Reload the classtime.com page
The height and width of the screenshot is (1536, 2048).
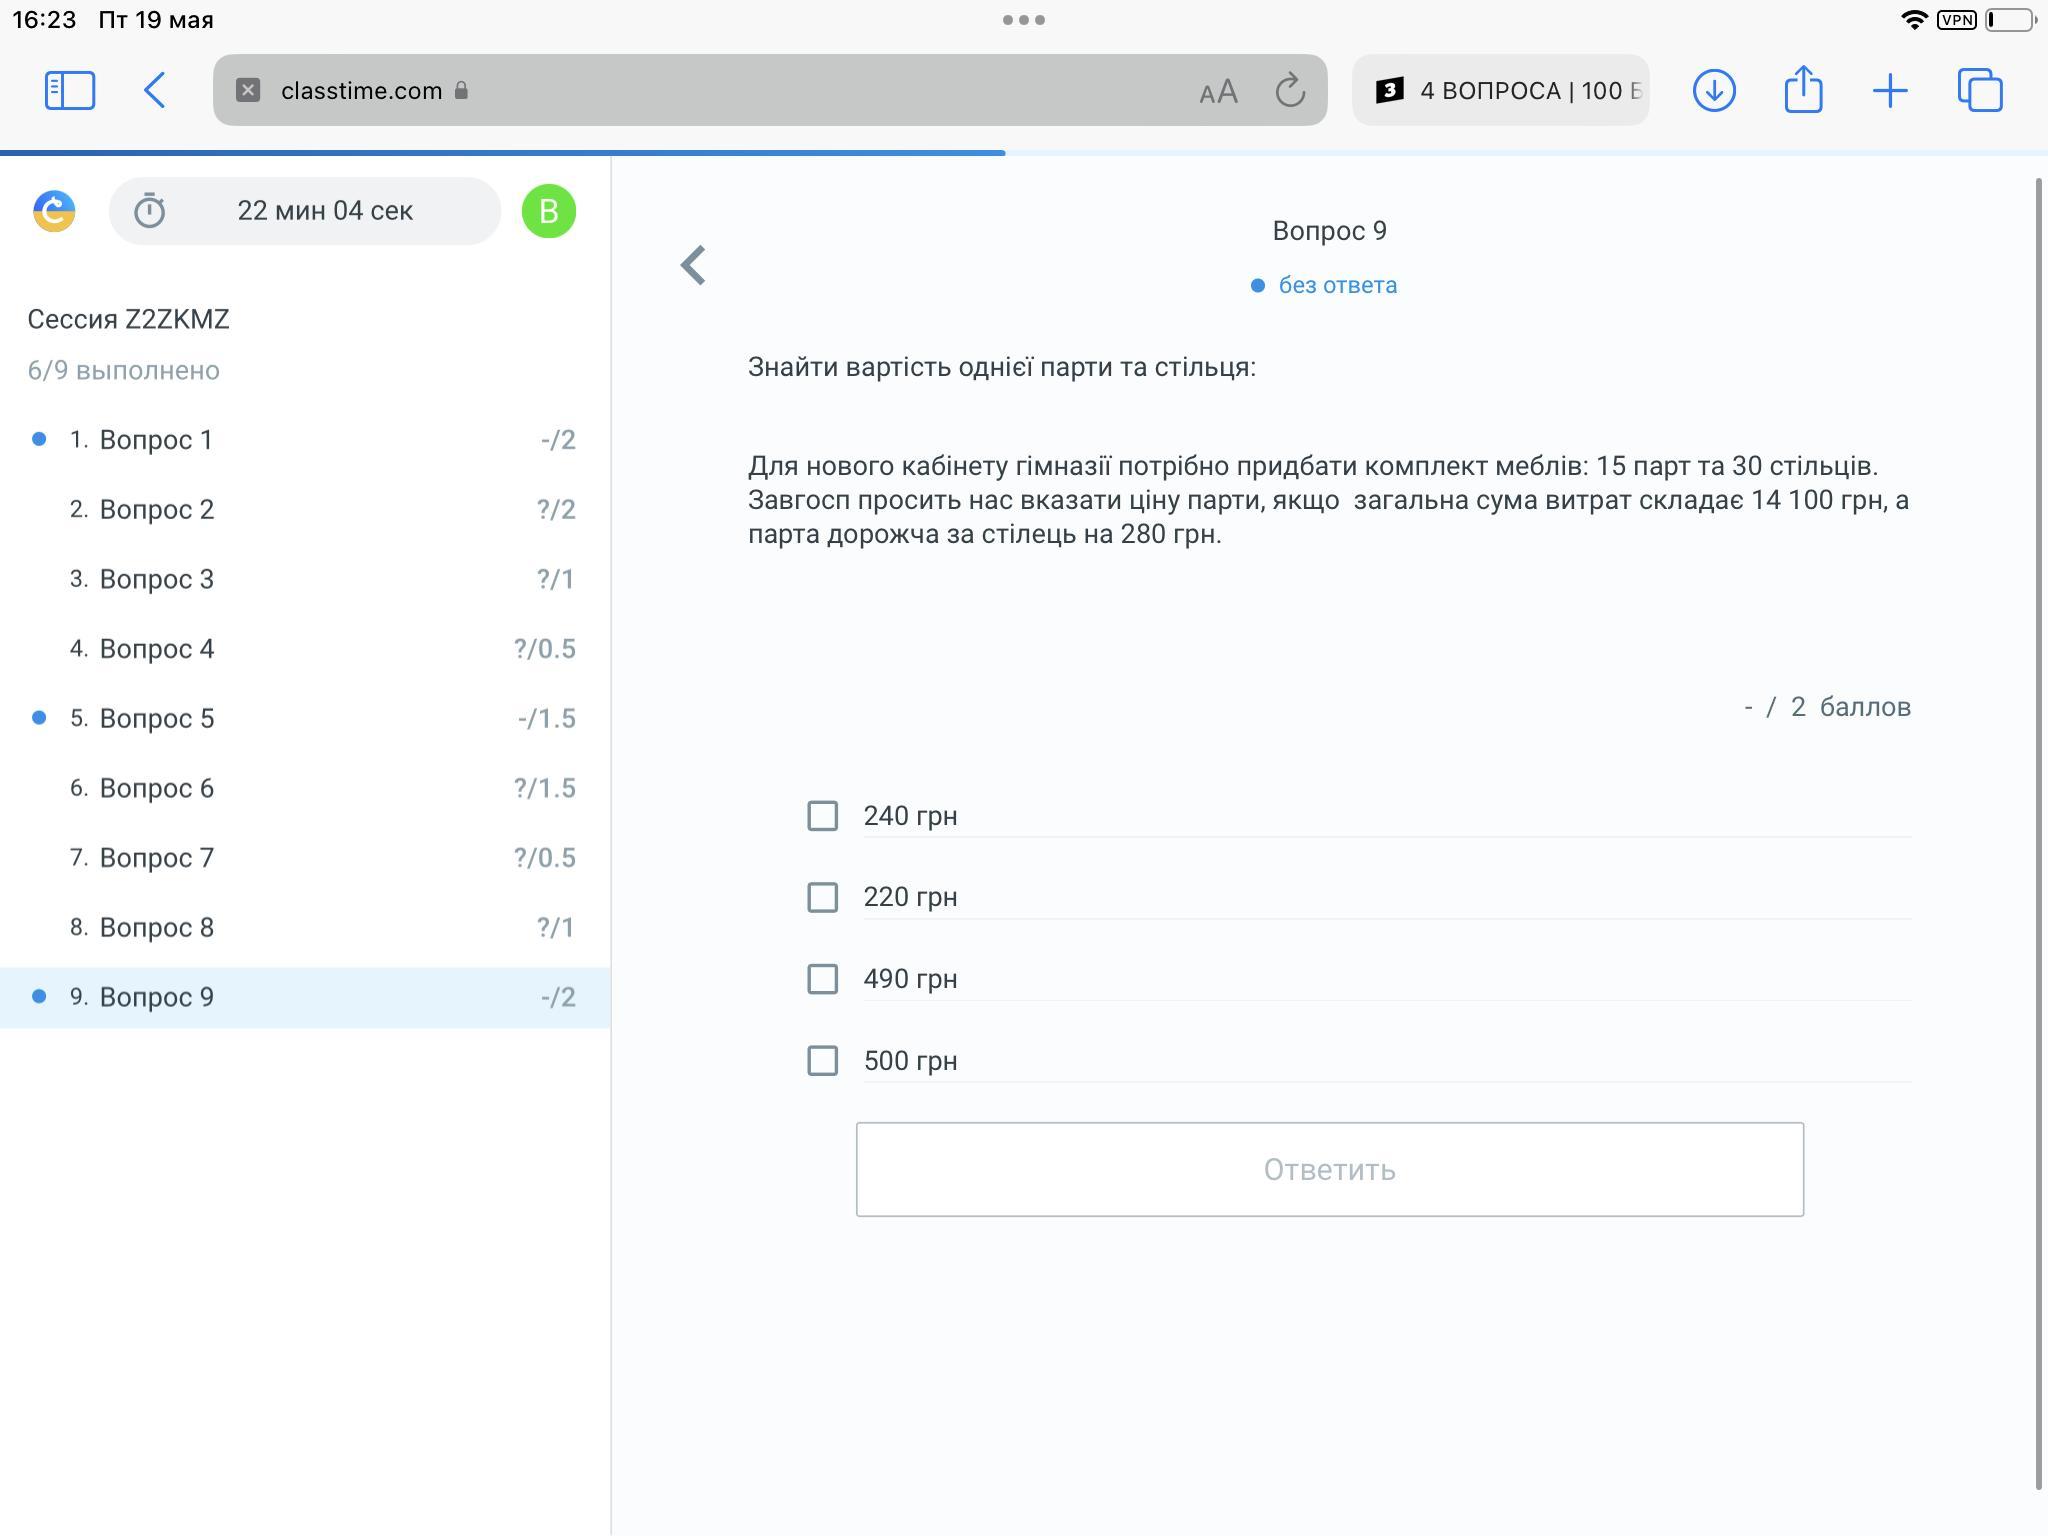tap(1290, 90)
